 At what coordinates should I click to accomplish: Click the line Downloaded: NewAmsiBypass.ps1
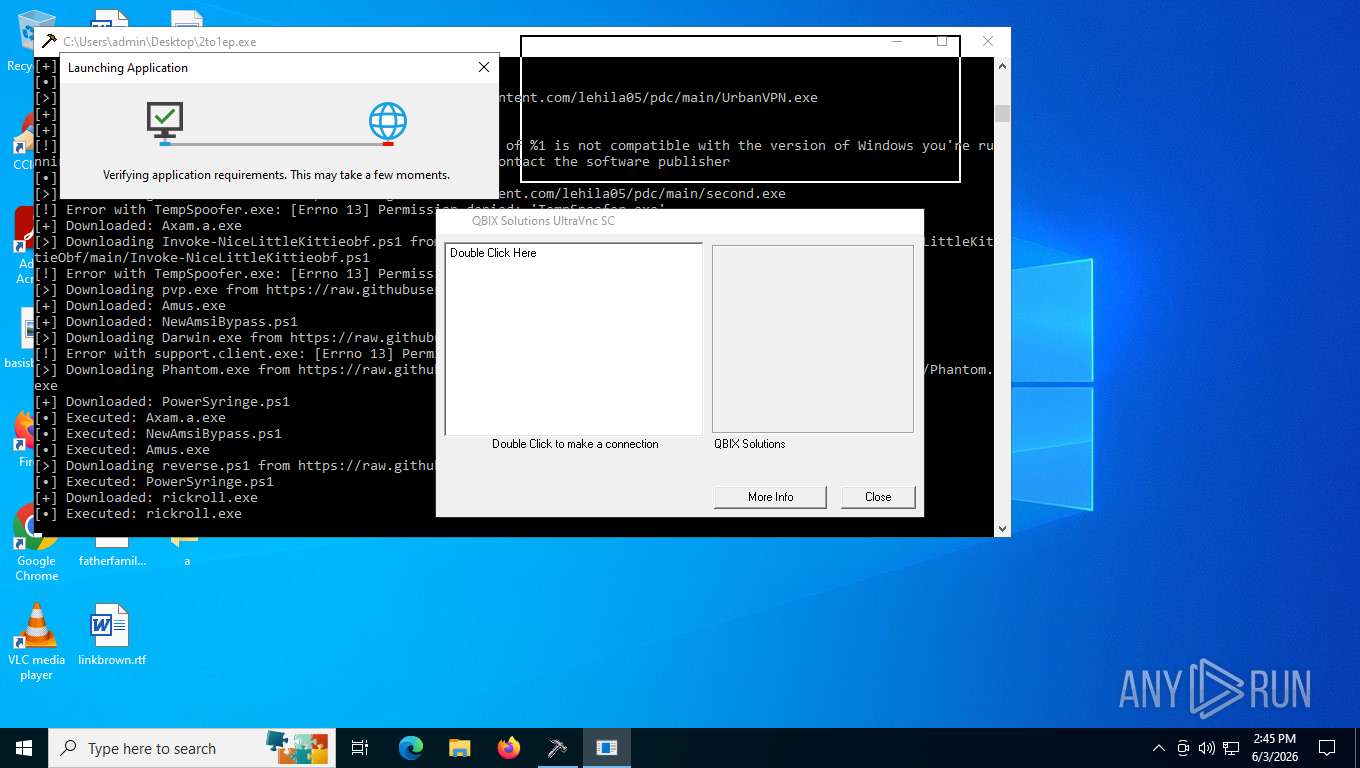[x=166, y=322]
